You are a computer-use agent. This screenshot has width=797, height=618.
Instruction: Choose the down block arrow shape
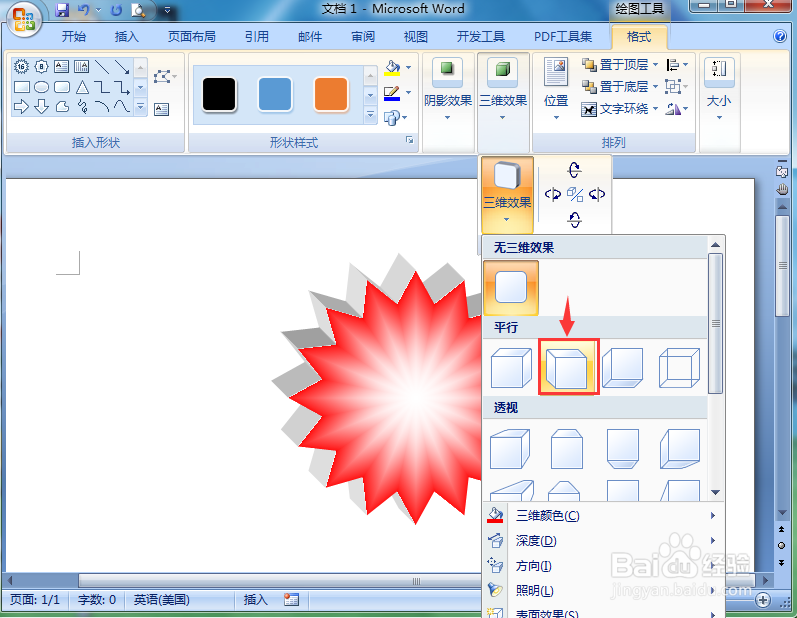[42, 107]
